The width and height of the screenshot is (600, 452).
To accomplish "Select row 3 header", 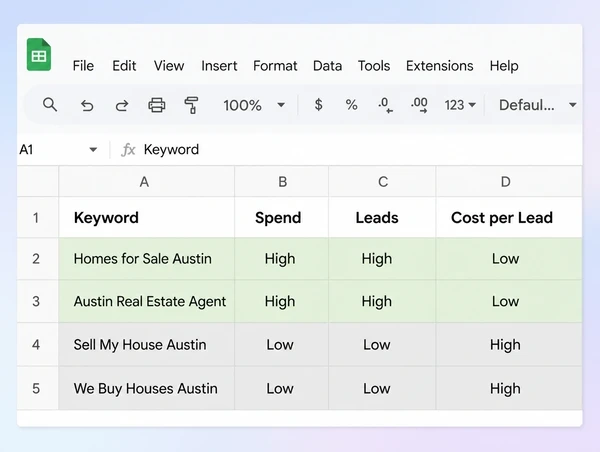I will coord(38,301).
